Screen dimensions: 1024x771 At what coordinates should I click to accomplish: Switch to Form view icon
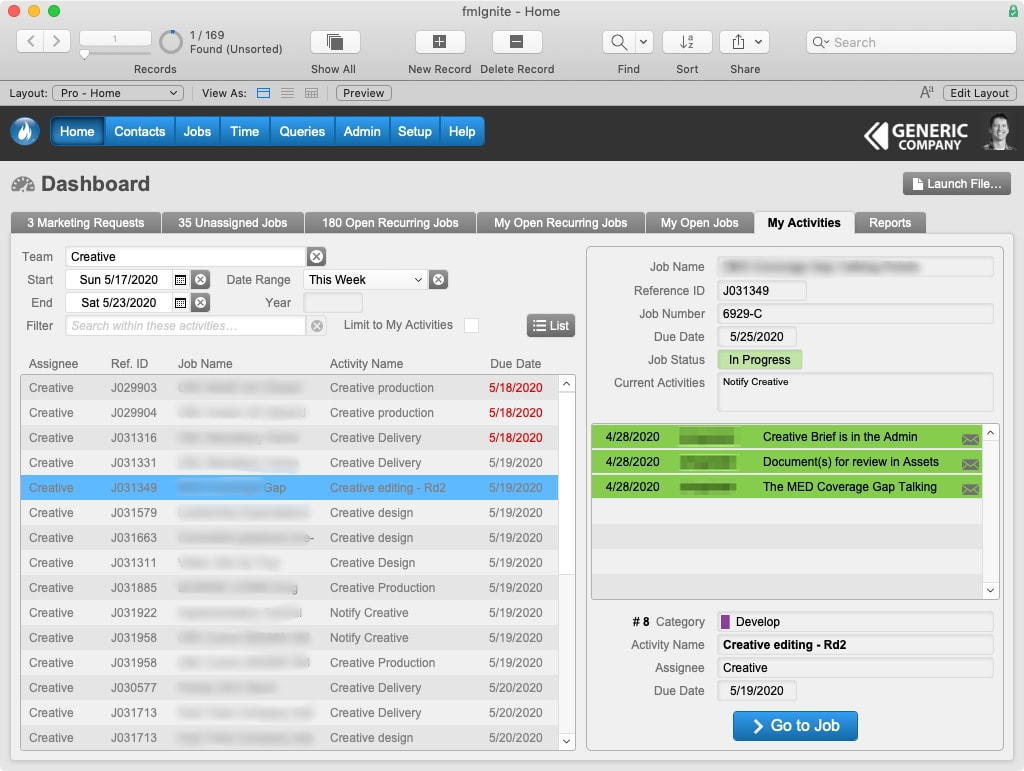pyautogui.click(x=263, y=93)
